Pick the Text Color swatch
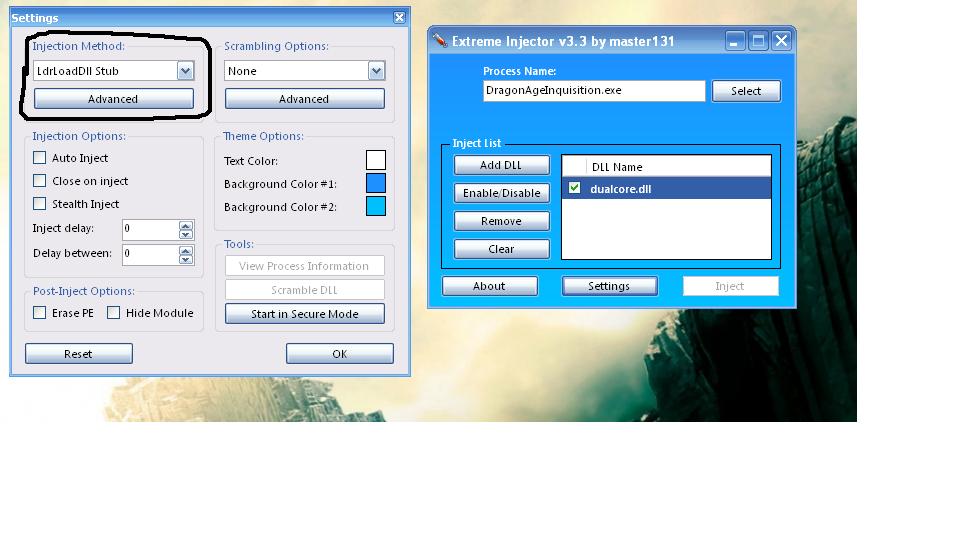The height and width of the screenshot is (540, 960). pos(376,160)
